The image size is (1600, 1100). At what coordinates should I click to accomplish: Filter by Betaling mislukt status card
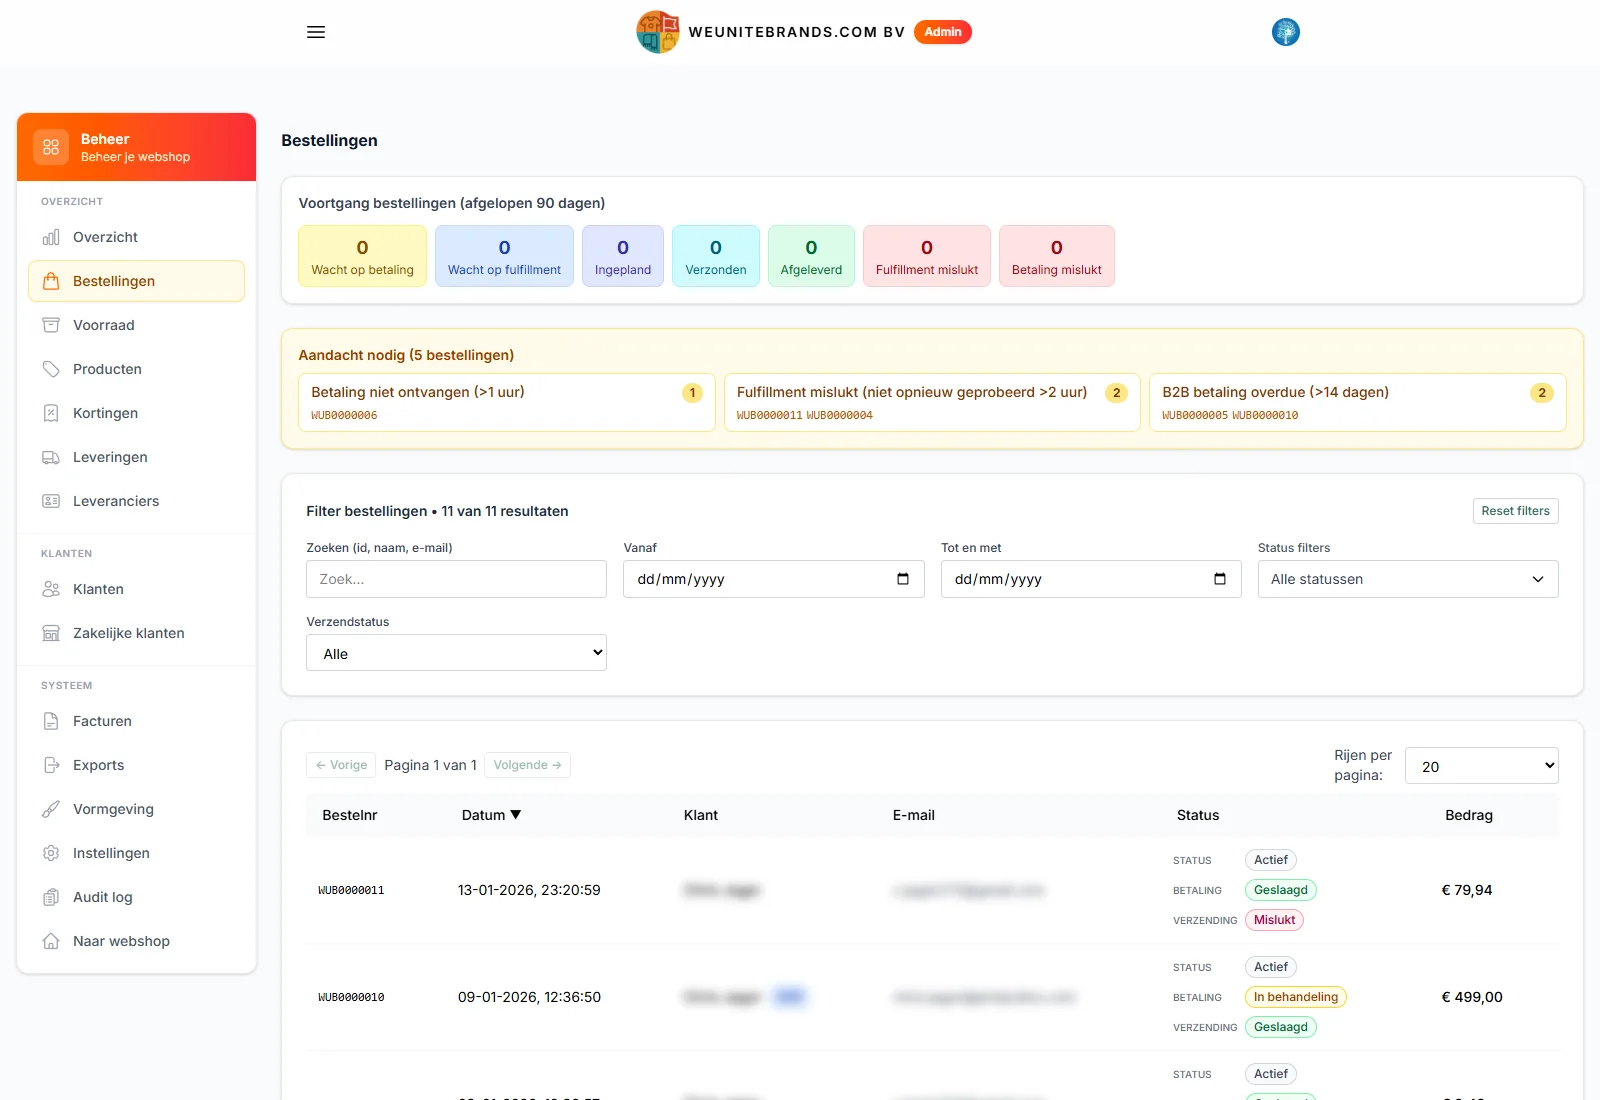point(1057,256)
